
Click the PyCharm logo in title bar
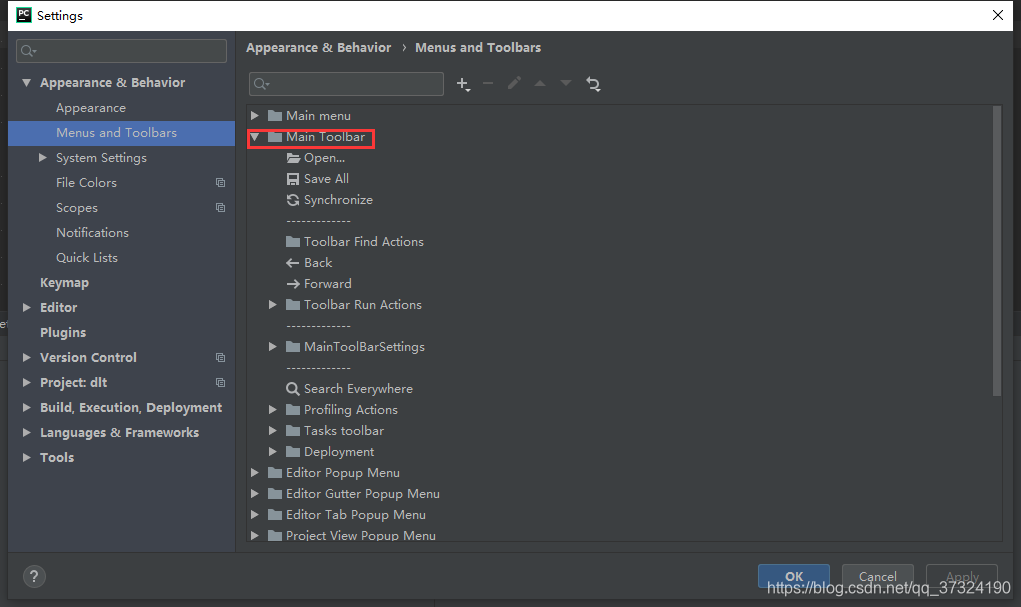[24, 15]
